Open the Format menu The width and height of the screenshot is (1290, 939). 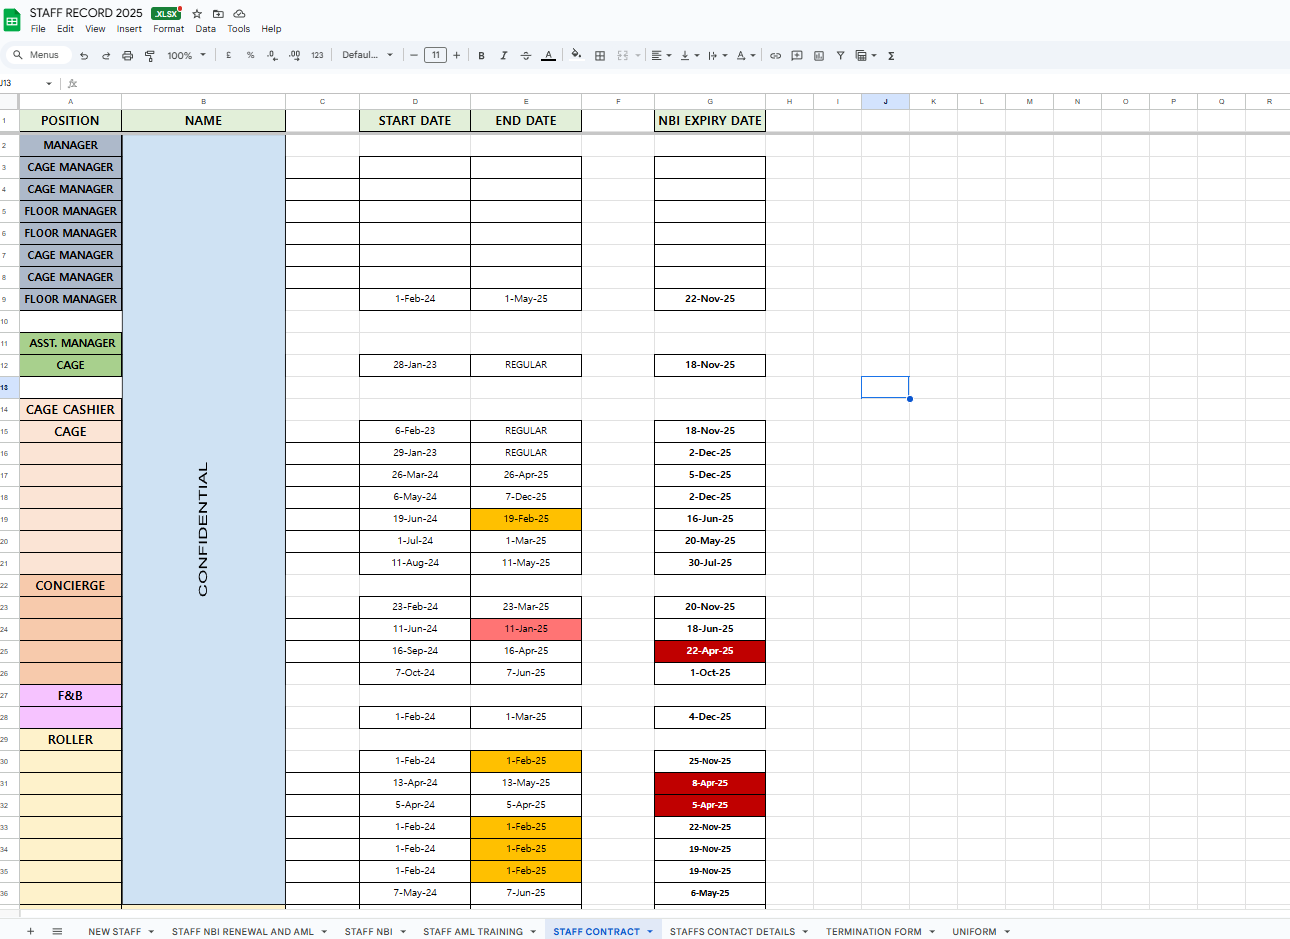168,29
